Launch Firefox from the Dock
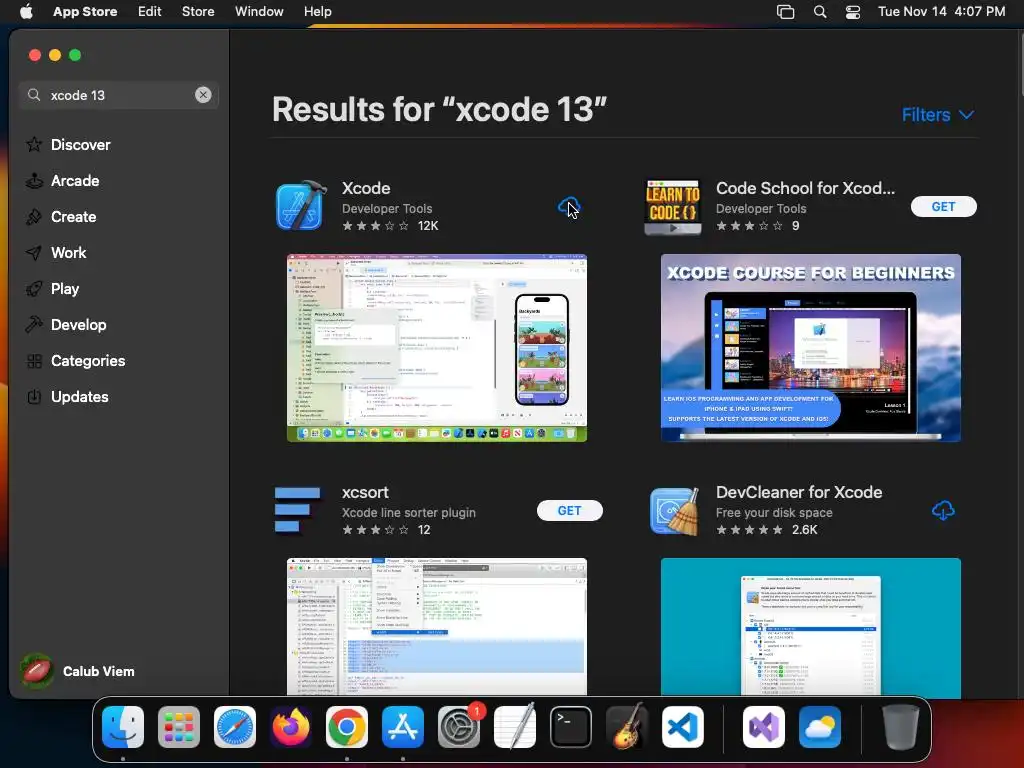This screenshot has height=768, width=1024. [291, 727]
